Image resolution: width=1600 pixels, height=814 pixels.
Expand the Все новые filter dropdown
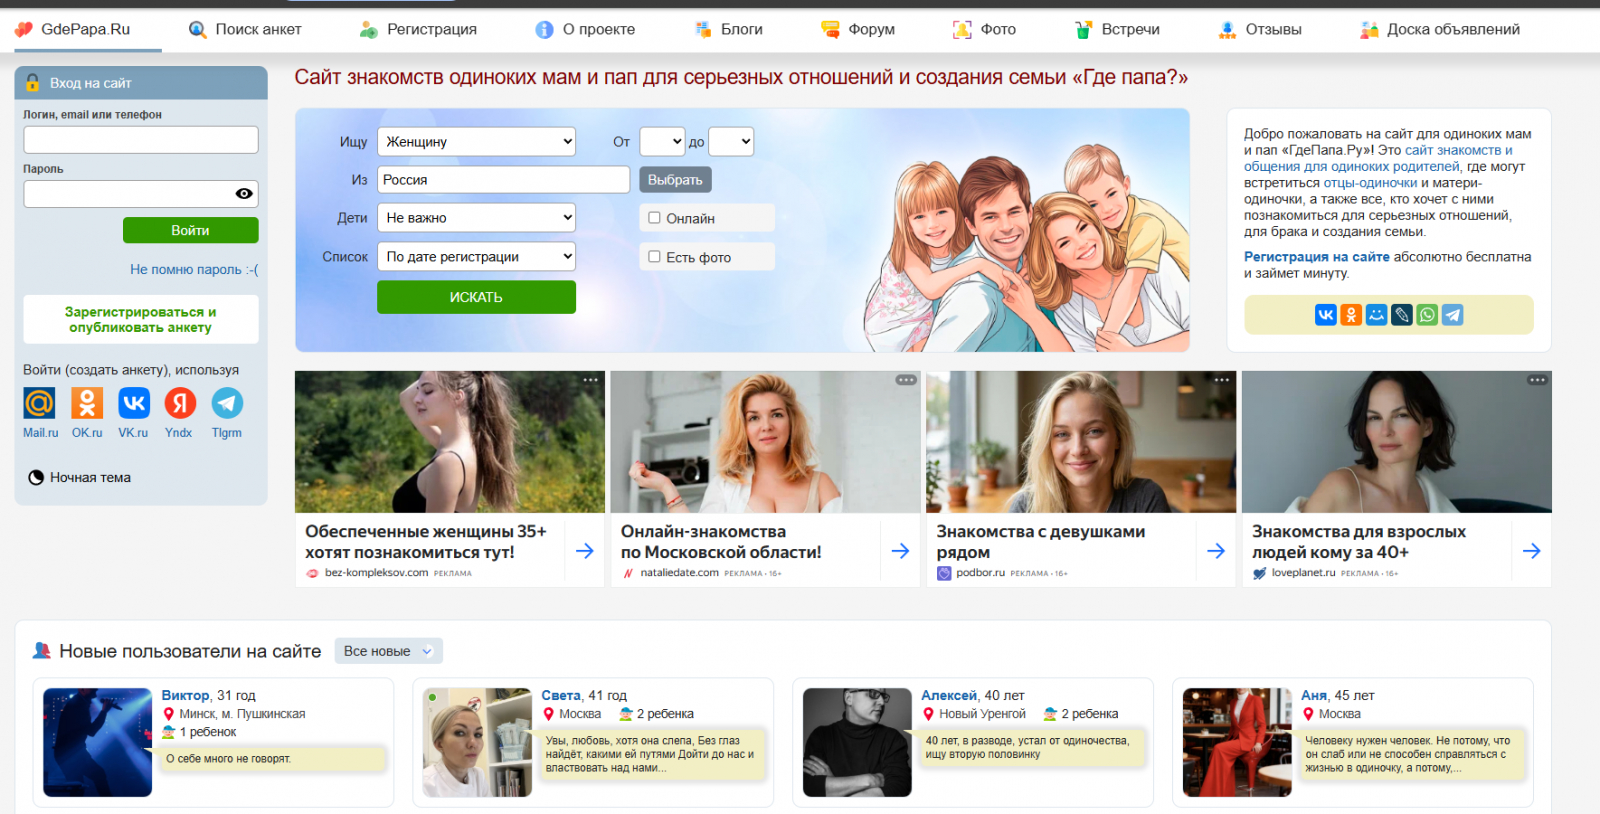[388, 651]
